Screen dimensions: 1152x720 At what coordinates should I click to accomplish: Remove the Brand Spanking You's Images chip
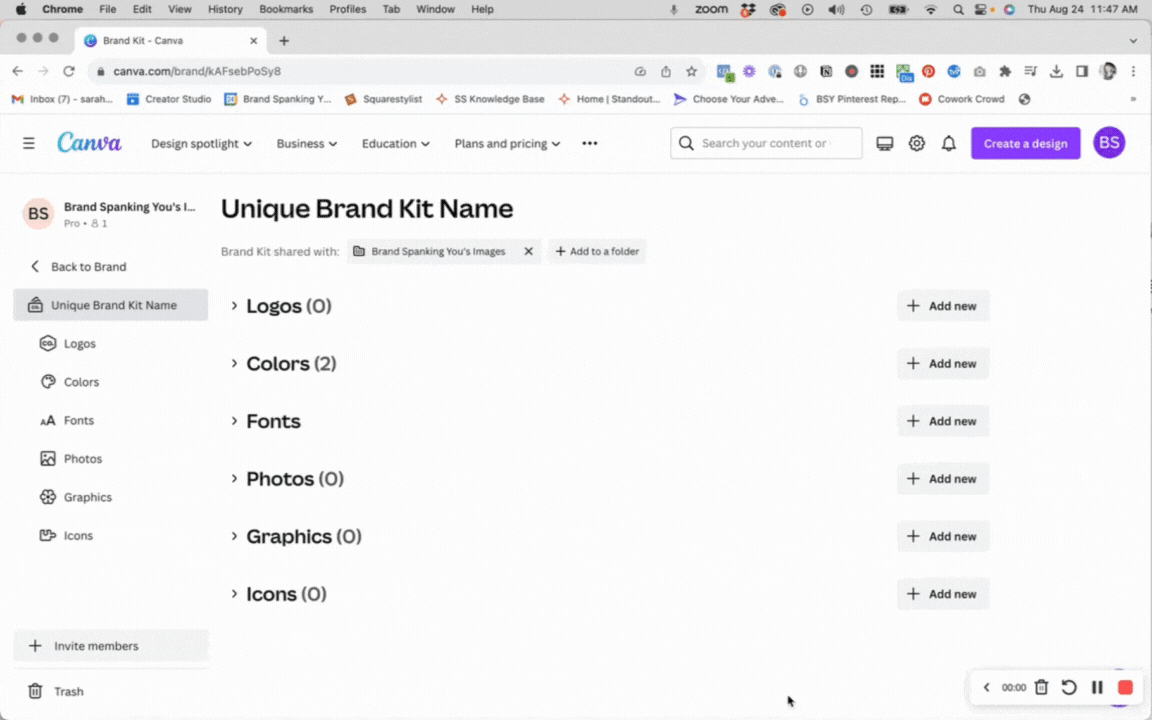click(528, 251)
